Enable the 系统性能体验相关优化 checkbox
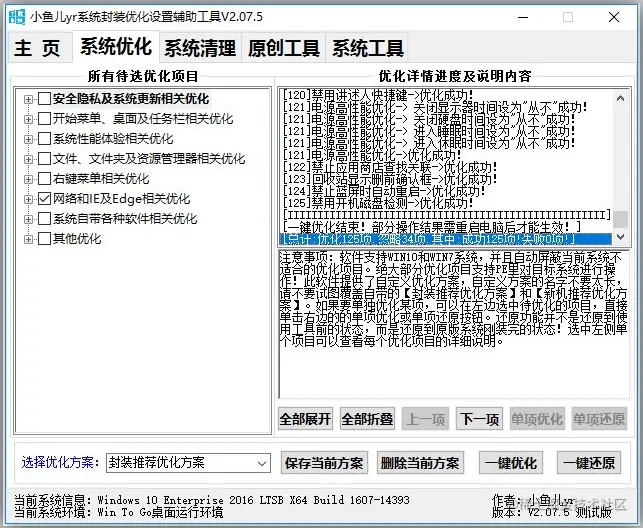643x528 pixels. pos(44,139)
